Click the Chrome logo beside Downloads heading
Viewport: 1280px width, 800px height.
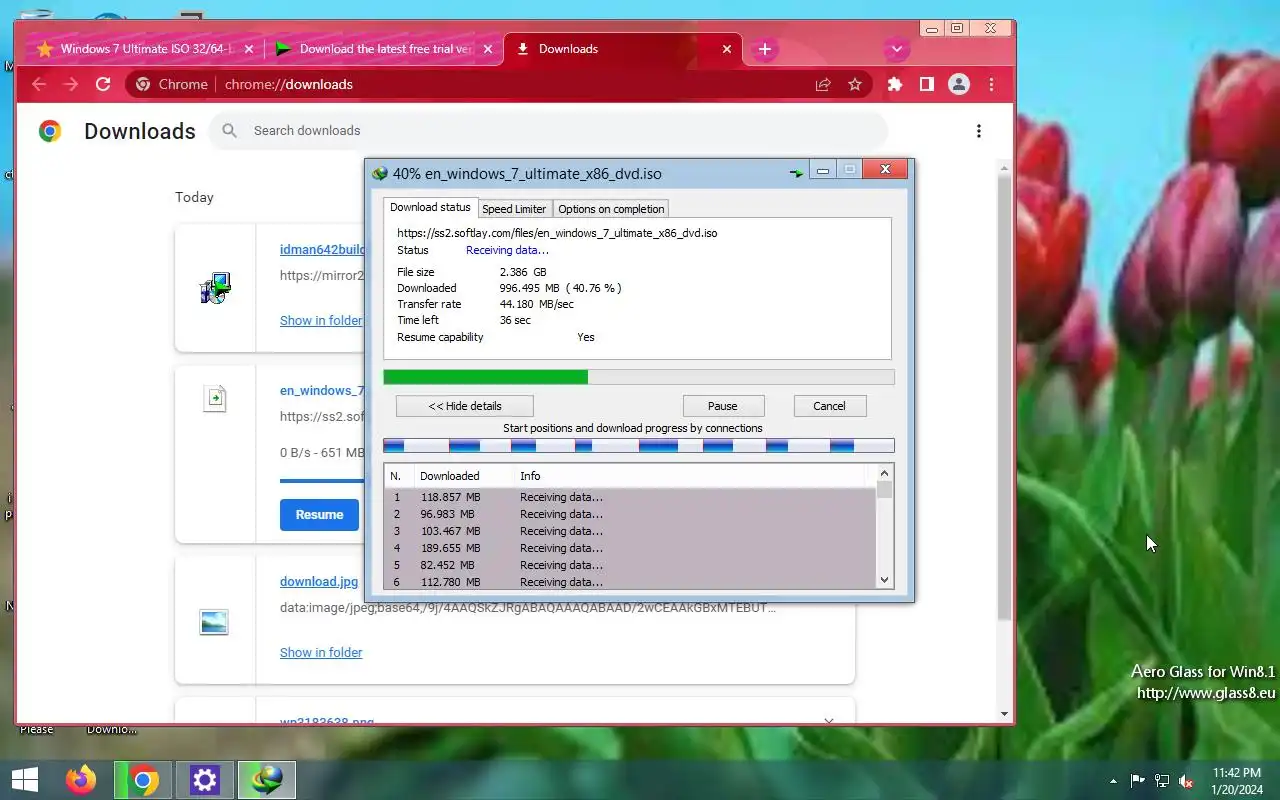click(x=50, y=131)
